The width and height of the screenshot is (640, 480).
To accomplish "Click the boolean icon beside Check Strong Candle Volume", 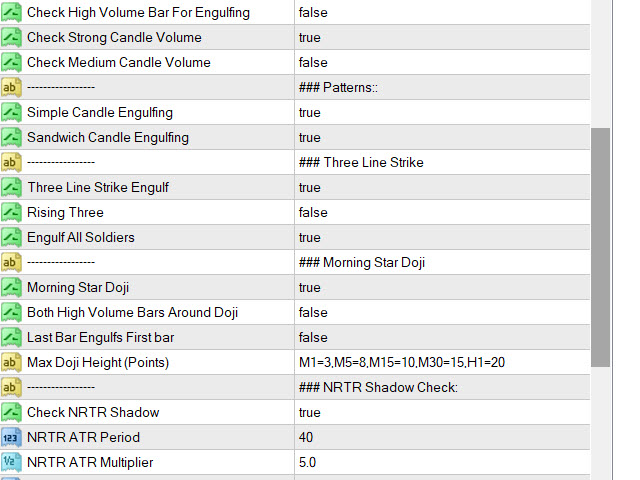I will 11,38.
